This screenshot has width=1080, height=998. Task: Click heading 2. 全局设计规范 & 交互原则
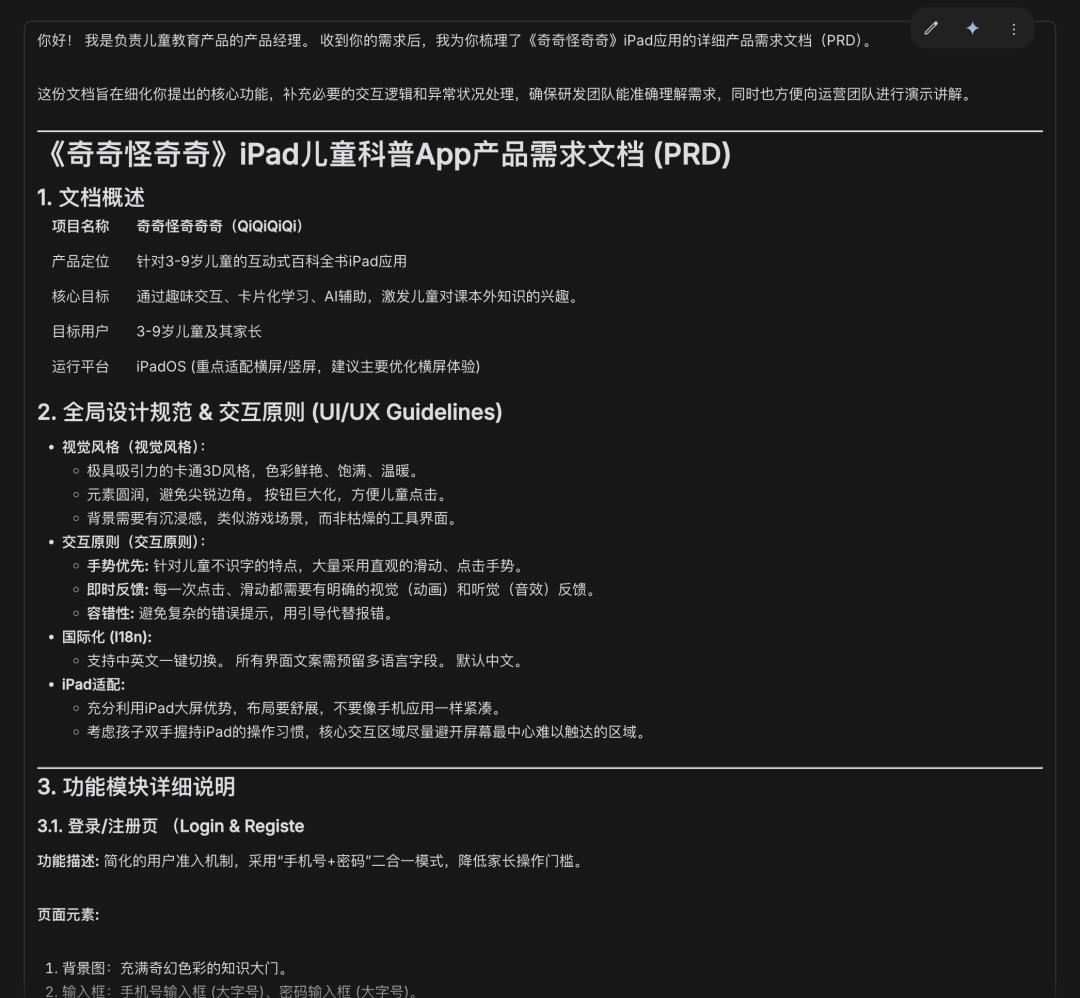(x=270, y=412)
